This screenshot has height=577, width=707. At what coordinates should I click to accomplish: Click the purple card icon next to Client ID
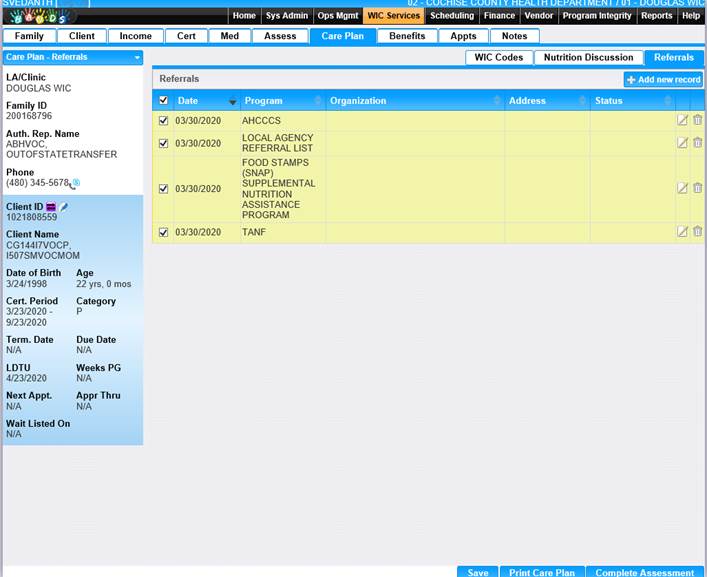pyautogui.click(x=51, y=207)
